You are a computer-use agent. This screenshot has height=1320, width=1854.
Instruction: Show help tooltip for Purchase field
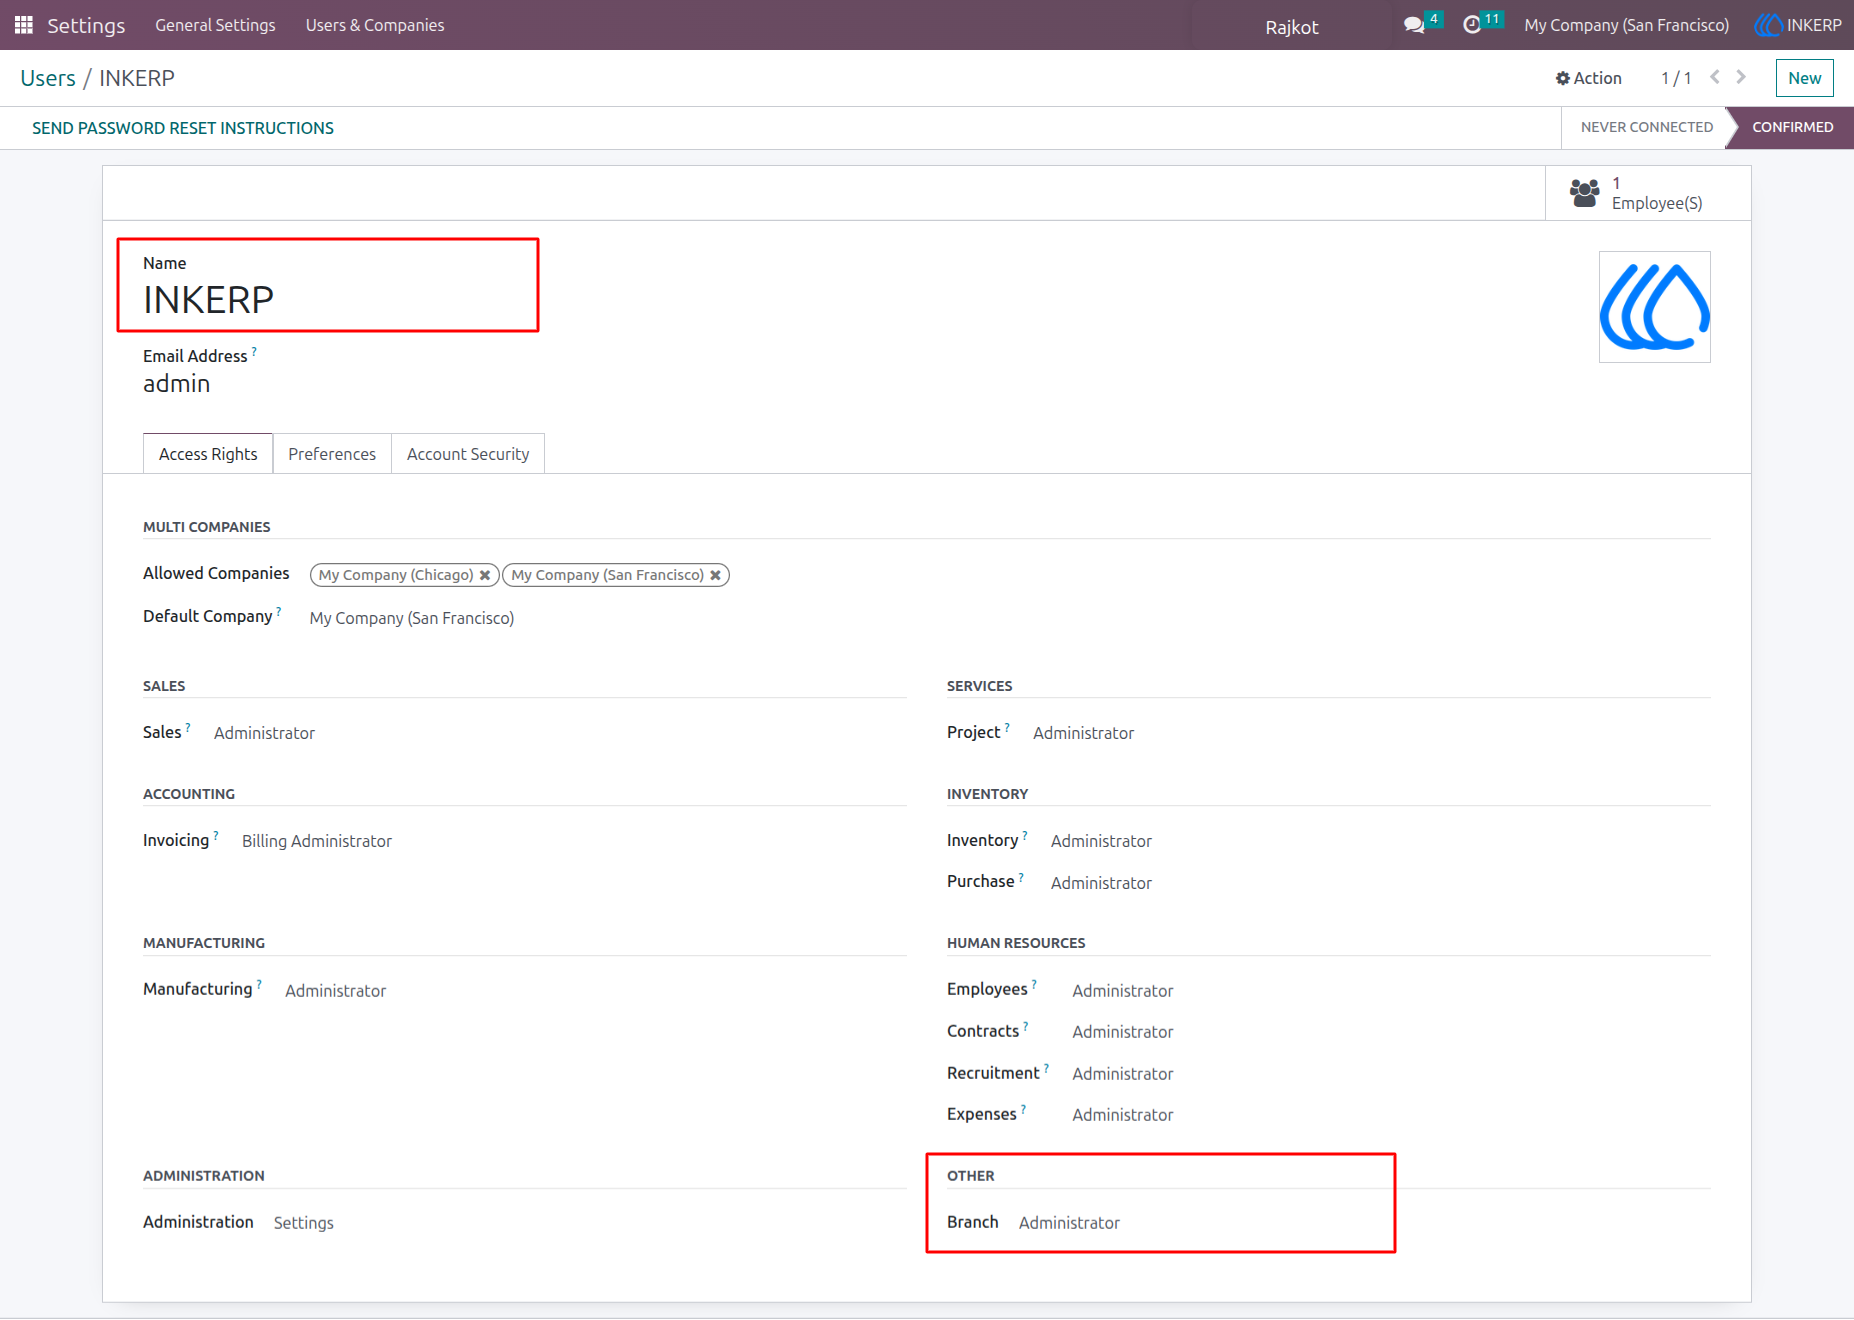1021,877
